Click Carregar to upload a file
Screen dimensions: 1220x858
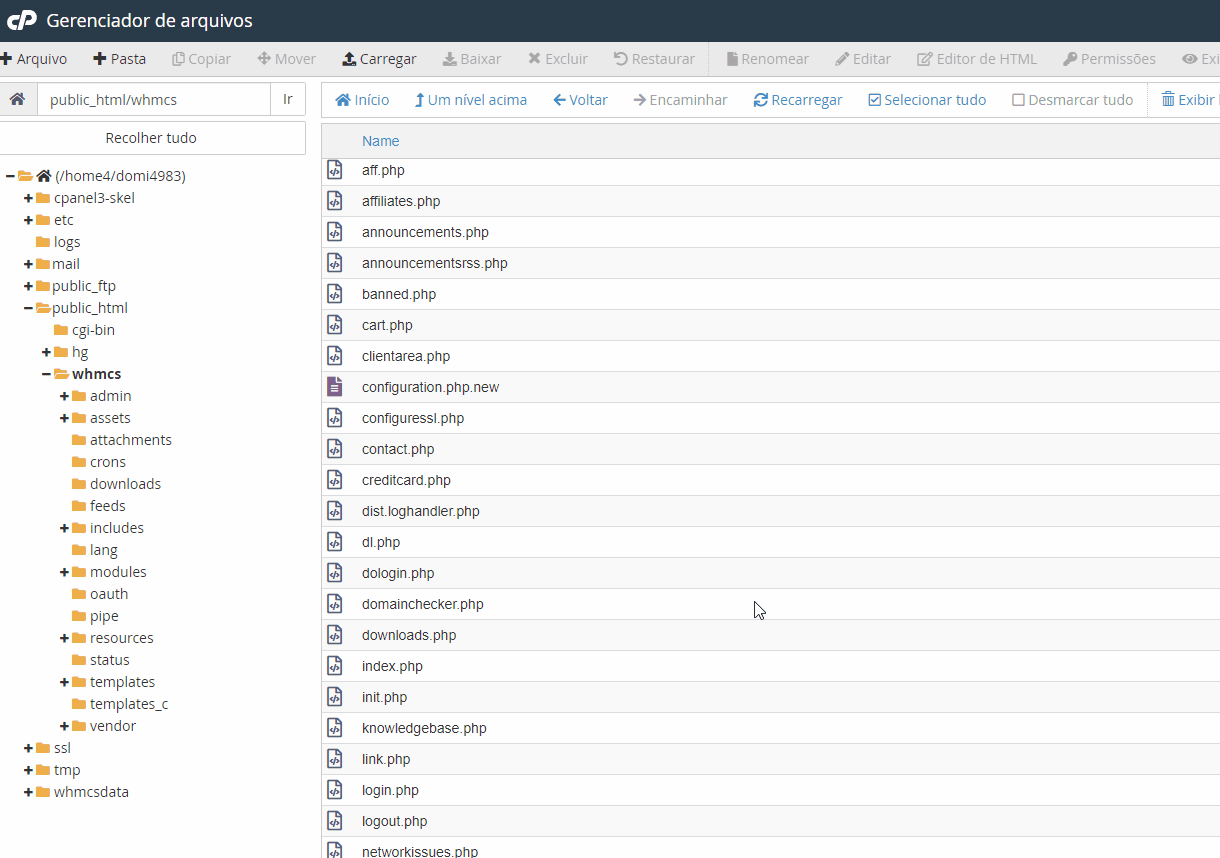[379, 59]
